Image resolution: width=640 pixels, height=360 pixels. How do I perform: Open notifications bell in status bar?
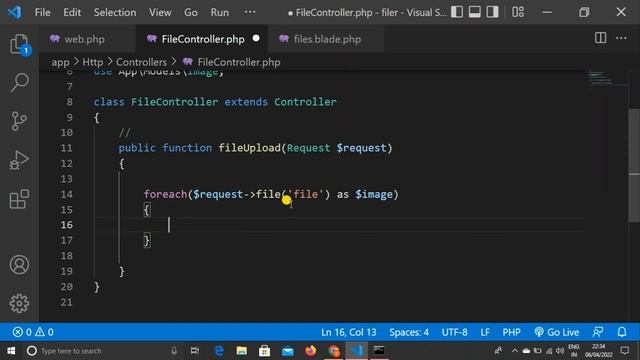coord(622,332)
